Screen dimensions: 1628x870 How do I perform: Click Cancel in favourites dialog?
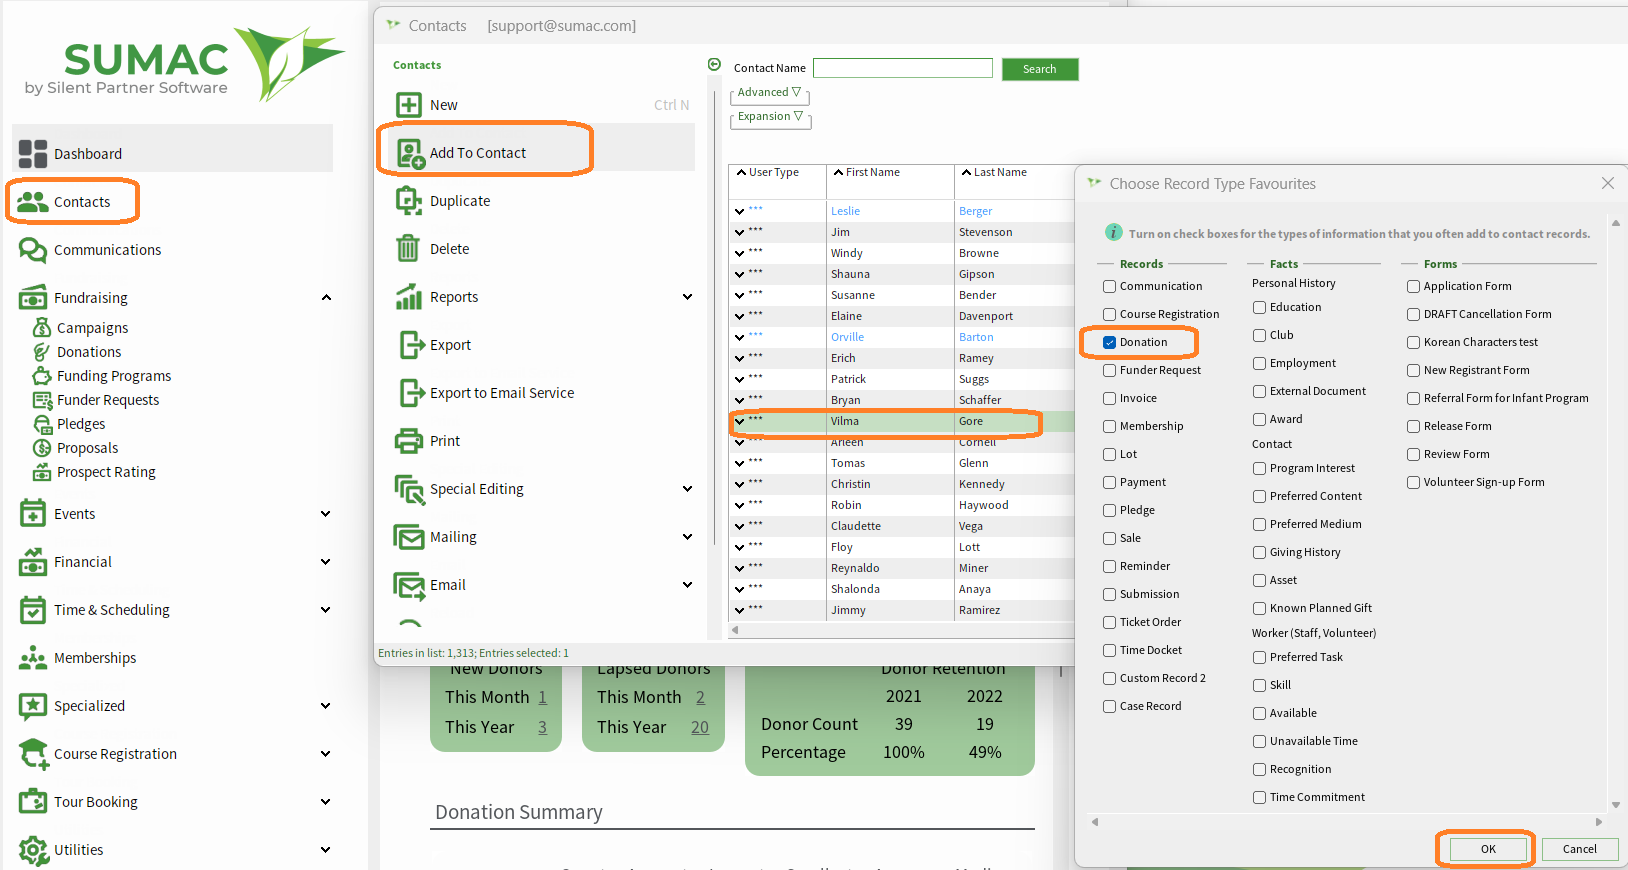tap(1580, 849)
